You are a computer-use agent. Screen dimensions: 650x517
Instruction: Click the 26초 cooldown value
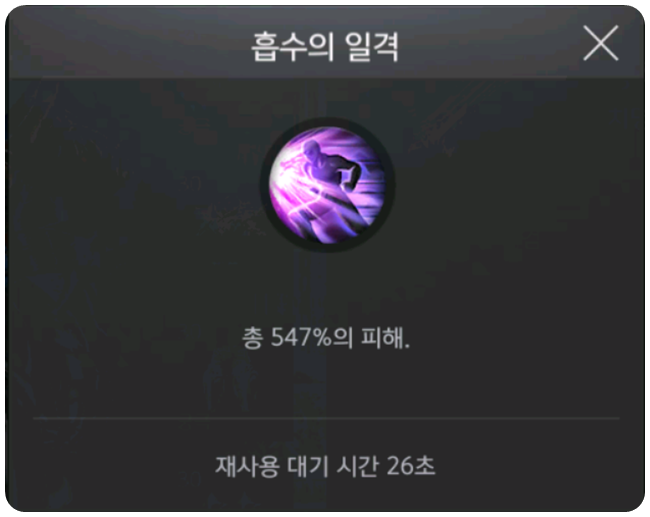(411, 466)
